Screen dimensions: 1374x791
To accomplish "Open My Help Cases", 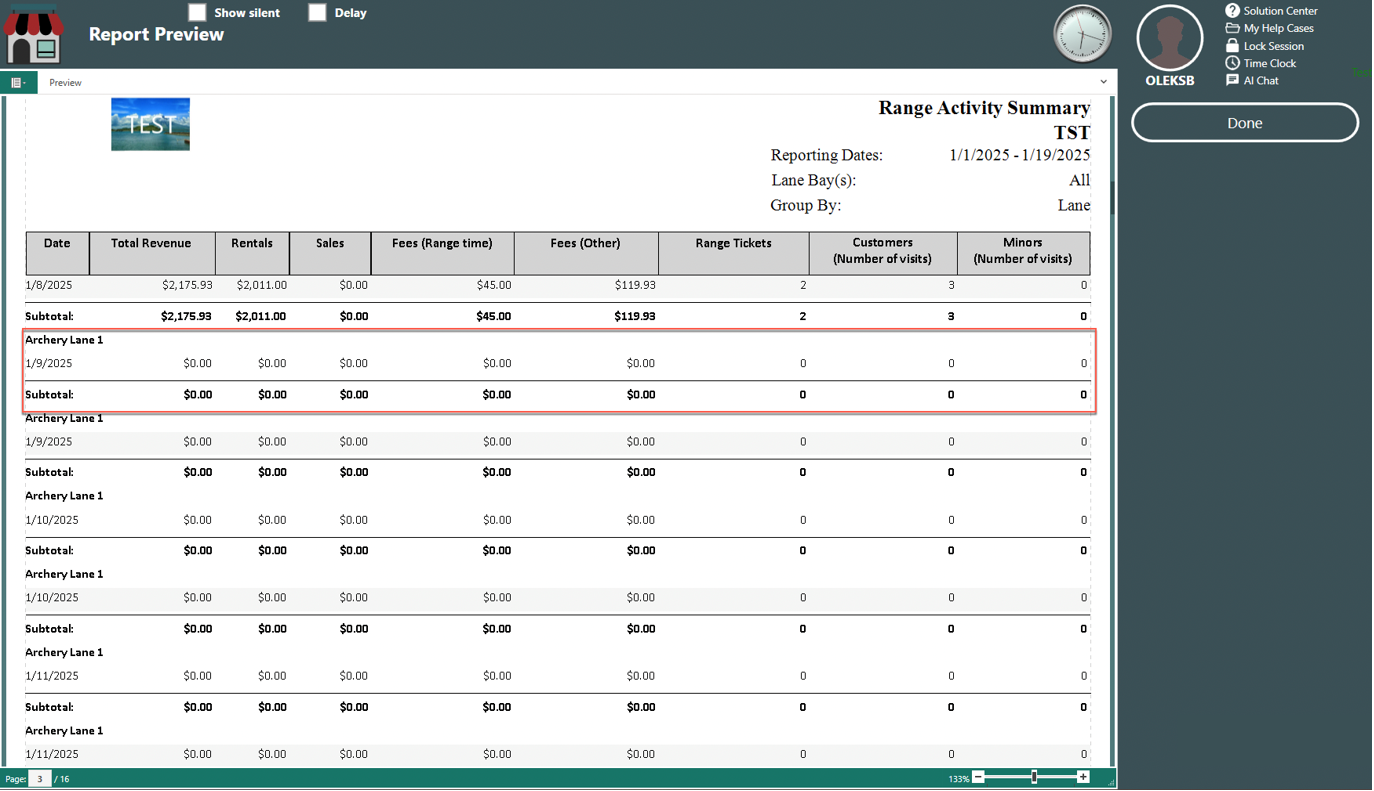I will point(1270,28).
